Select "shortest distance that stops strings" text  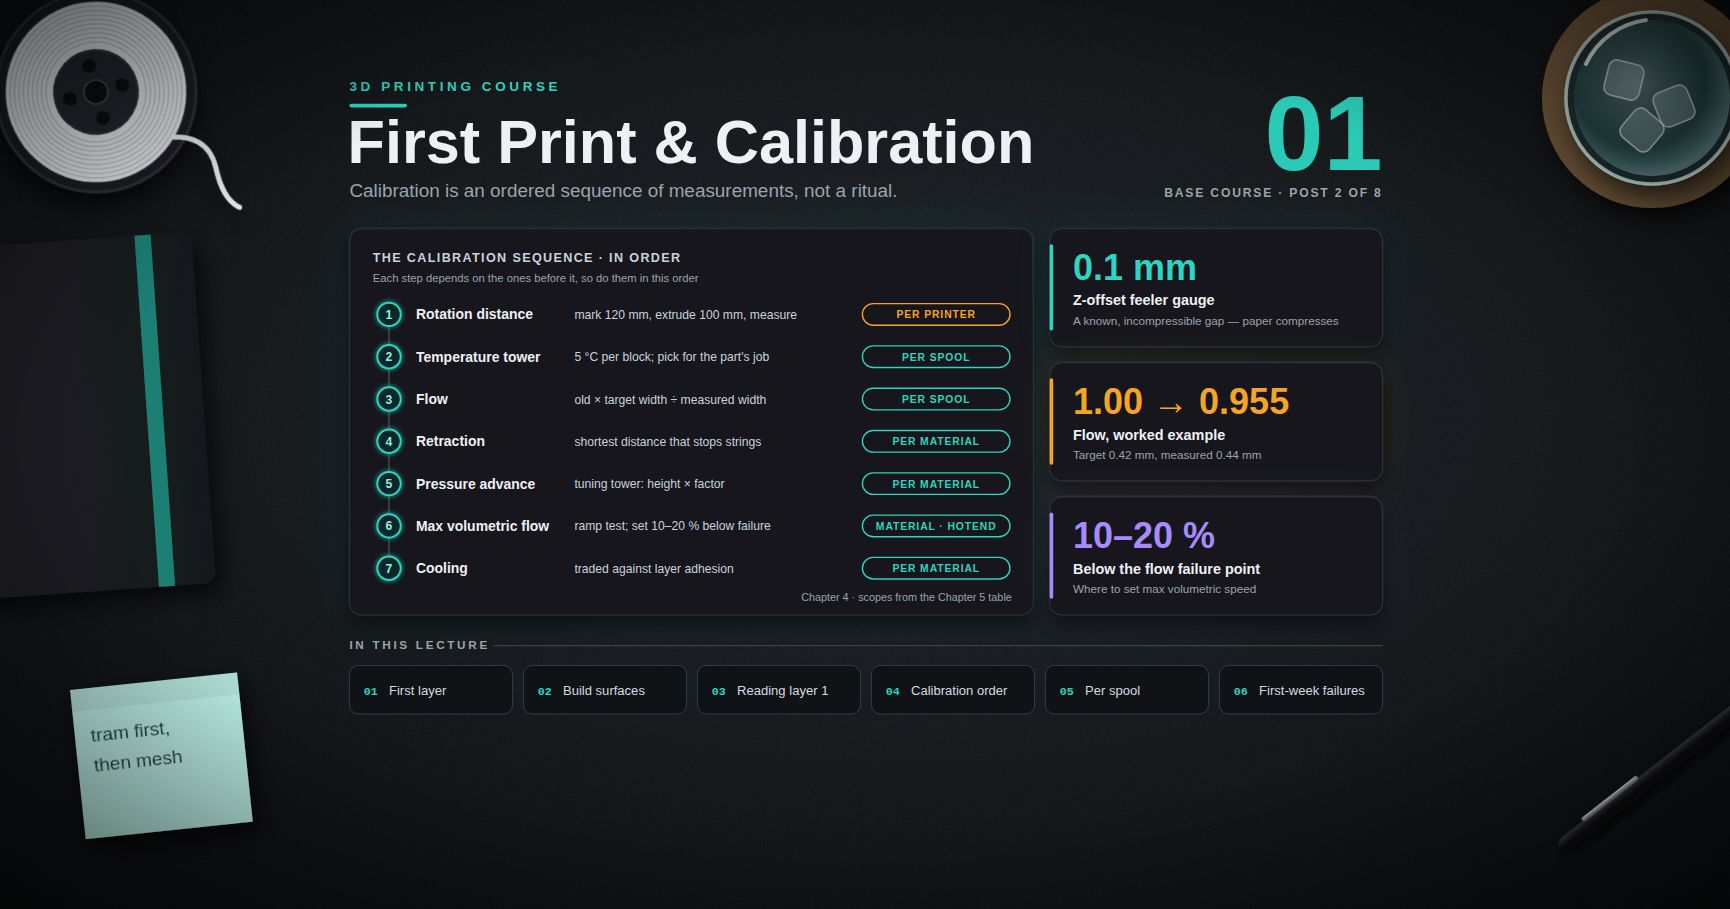click(x=667, y=442)
